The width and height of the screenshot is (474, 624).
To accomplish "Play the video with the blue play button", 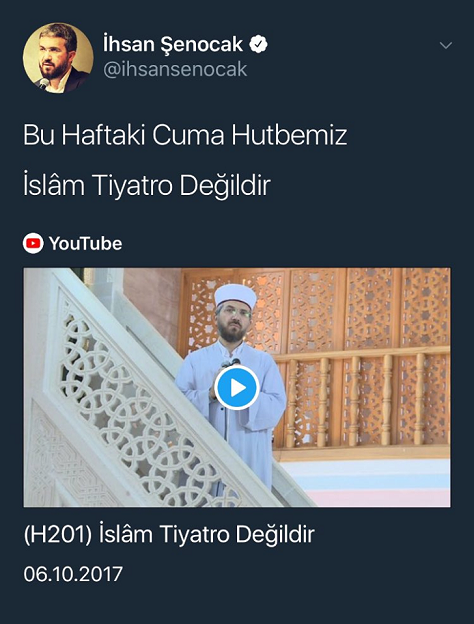I will (237, 388).
